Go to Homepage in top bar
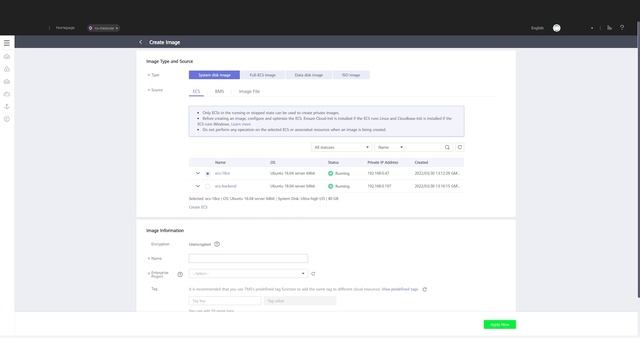640x360 pixels. coord(65,28)
